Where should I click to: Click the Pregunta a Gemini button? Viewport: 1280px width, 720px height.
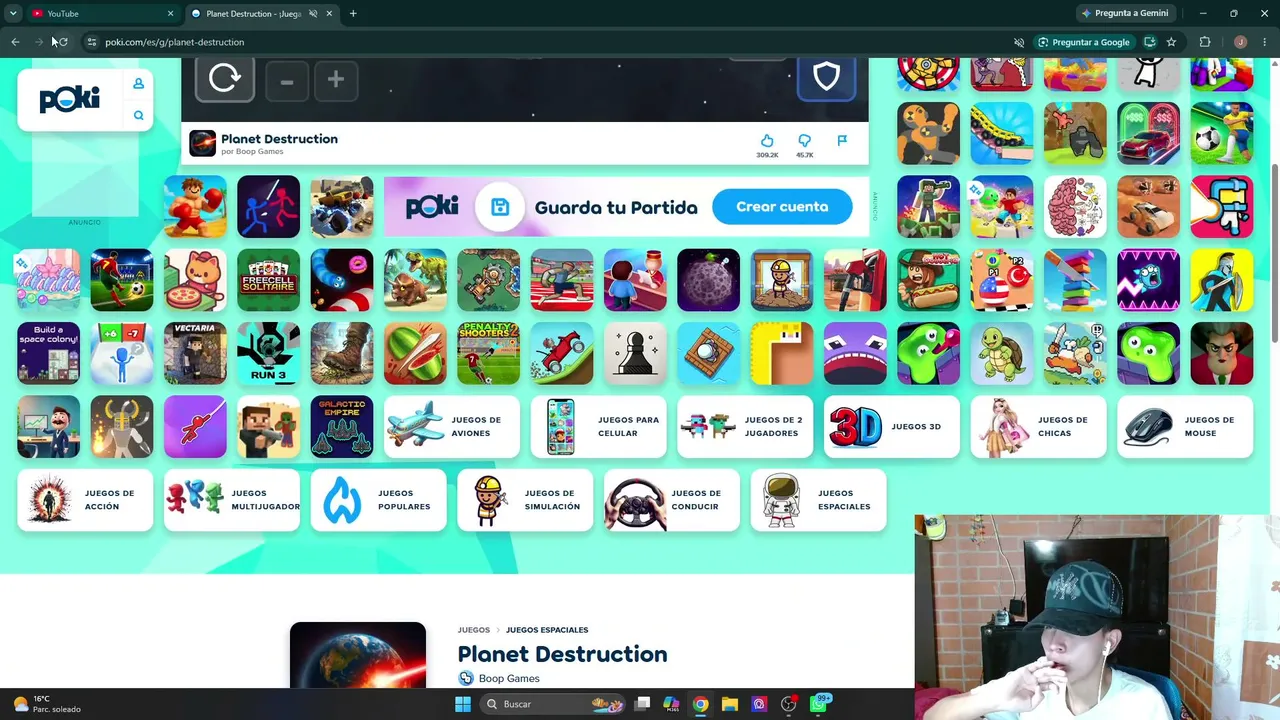coord(1124,13)
